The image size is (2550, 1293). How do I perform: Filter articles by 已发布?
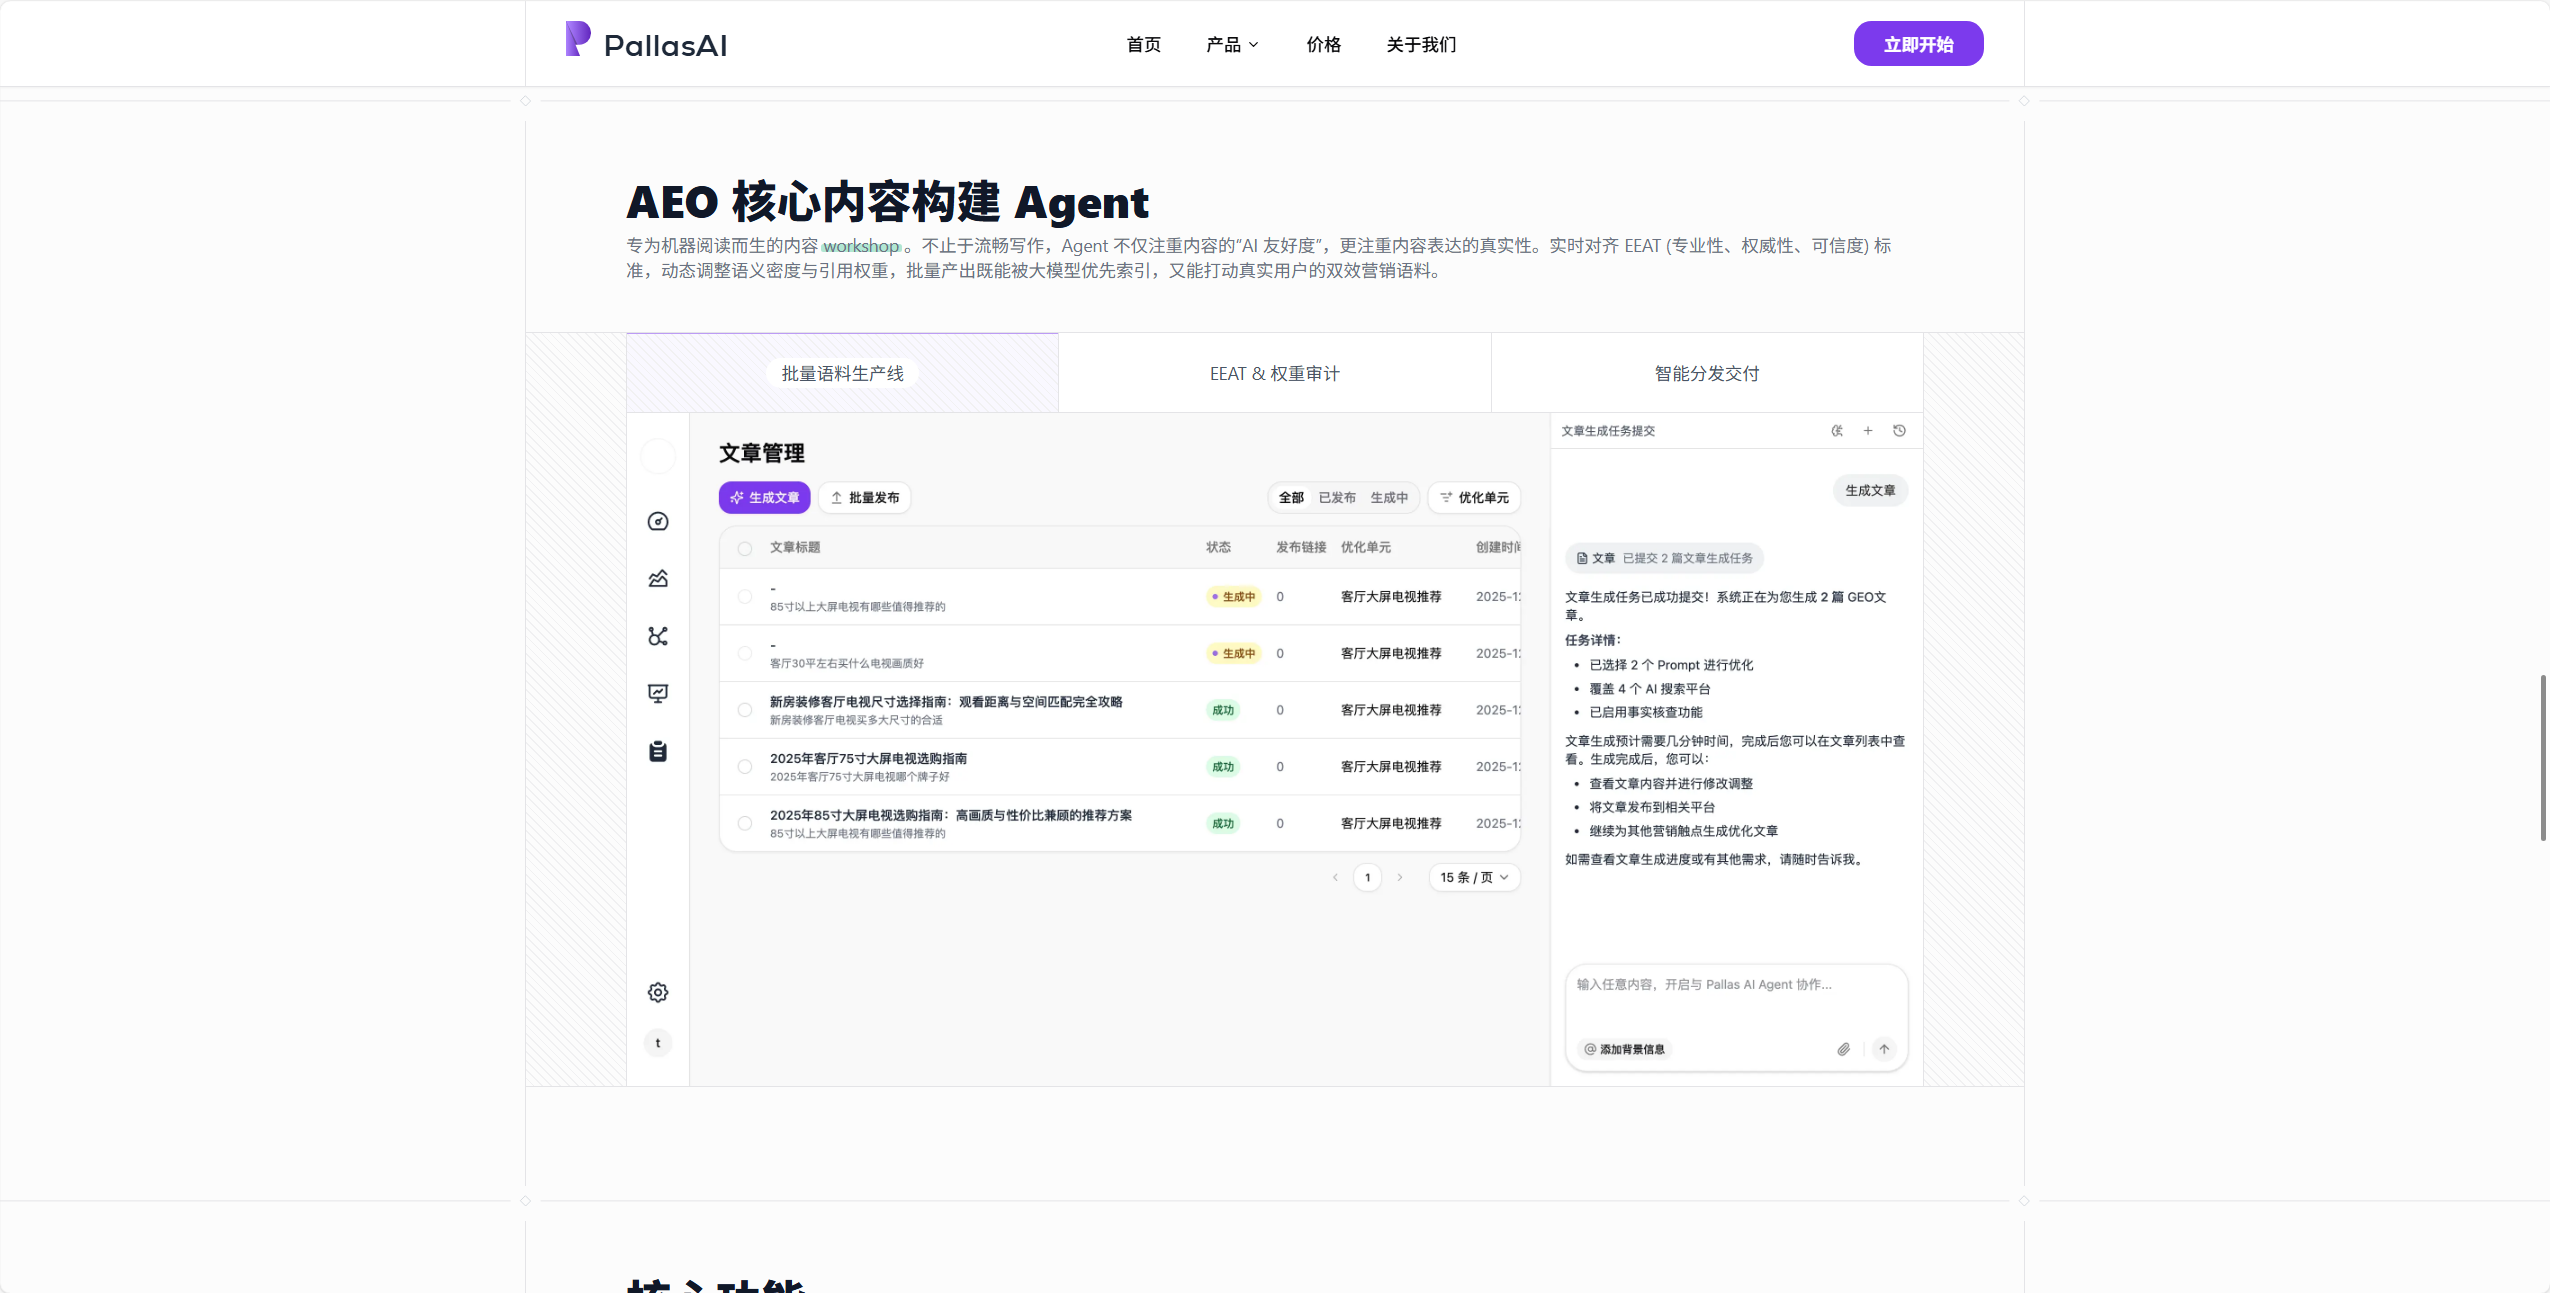[x=1337, y=497]
